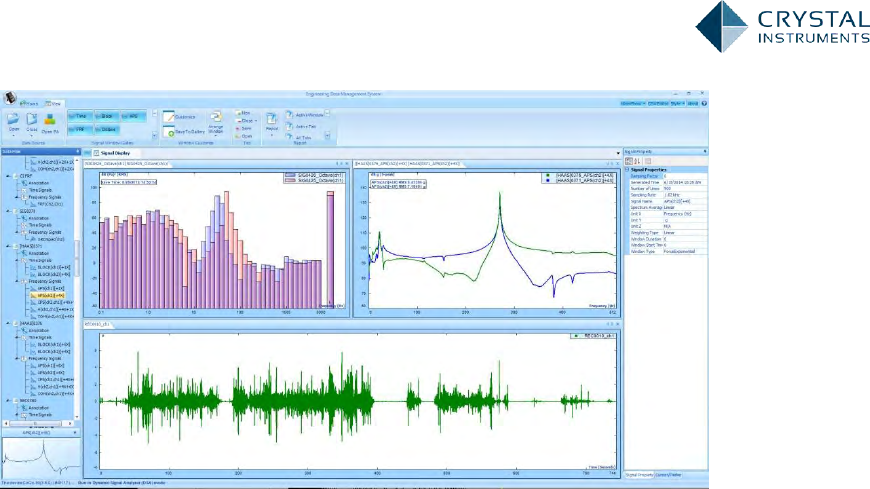Open the document tab list dropdown arrow
870x489 pixels.
[x=618, y=153]
